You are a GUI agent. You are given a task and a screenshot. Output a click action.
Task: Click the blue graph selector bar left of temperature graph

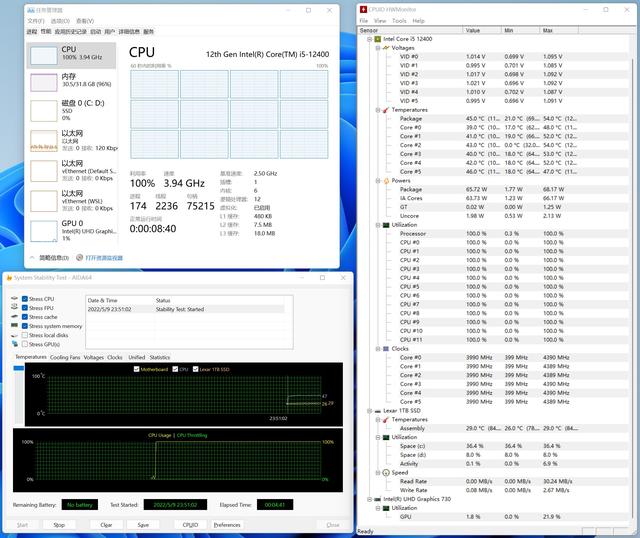point(19,368)
